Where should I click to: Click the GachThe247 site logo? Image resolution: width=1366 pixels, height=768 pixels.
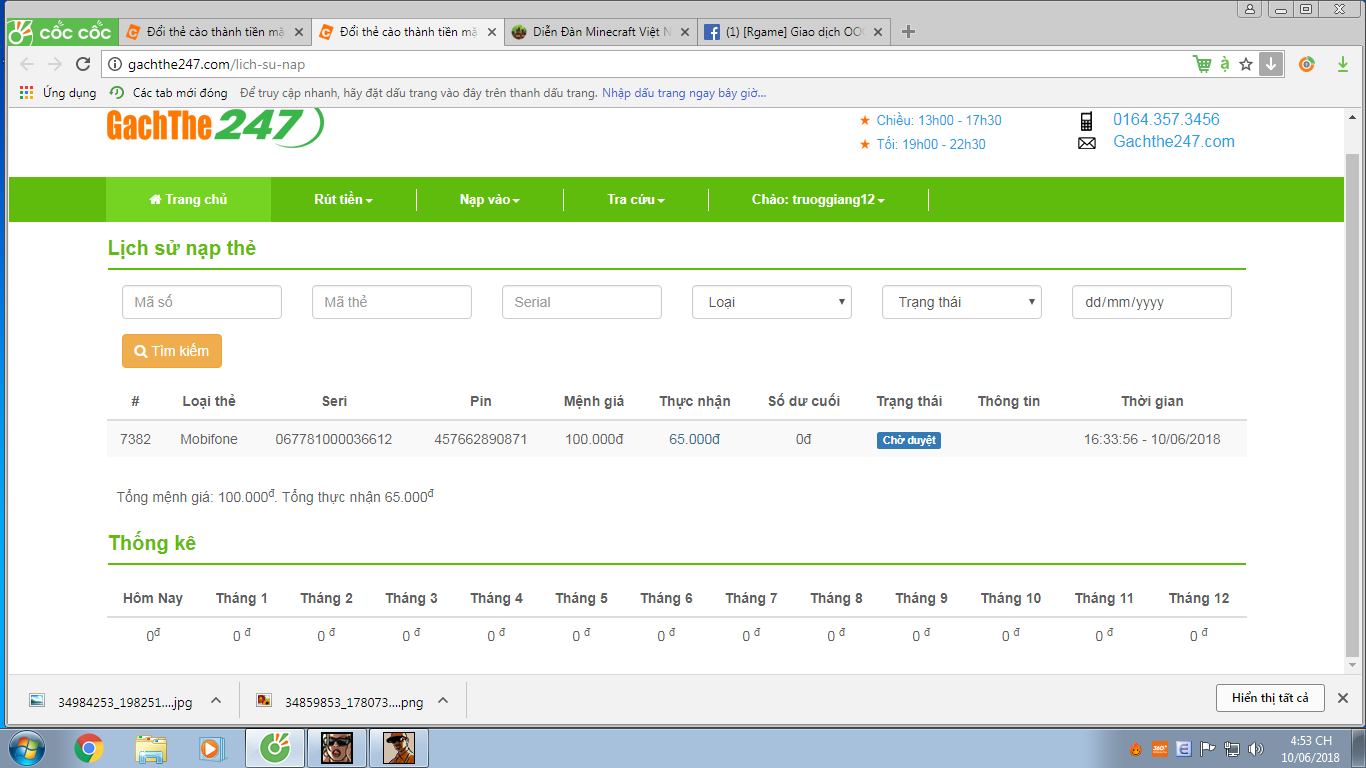pos(215,126)
